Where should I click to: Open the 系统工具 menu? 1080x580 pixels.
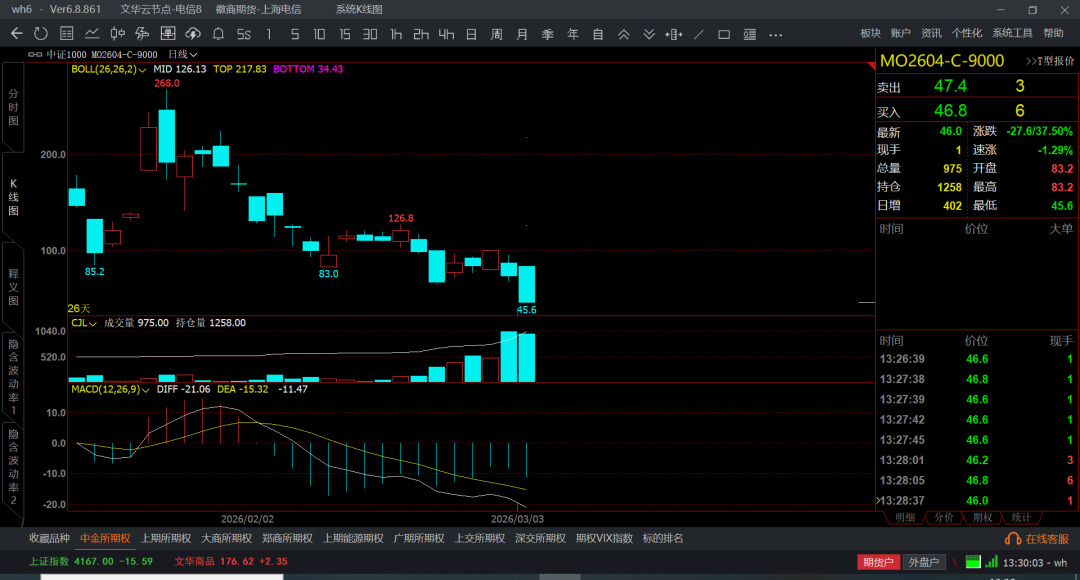tap(1012, 34)
